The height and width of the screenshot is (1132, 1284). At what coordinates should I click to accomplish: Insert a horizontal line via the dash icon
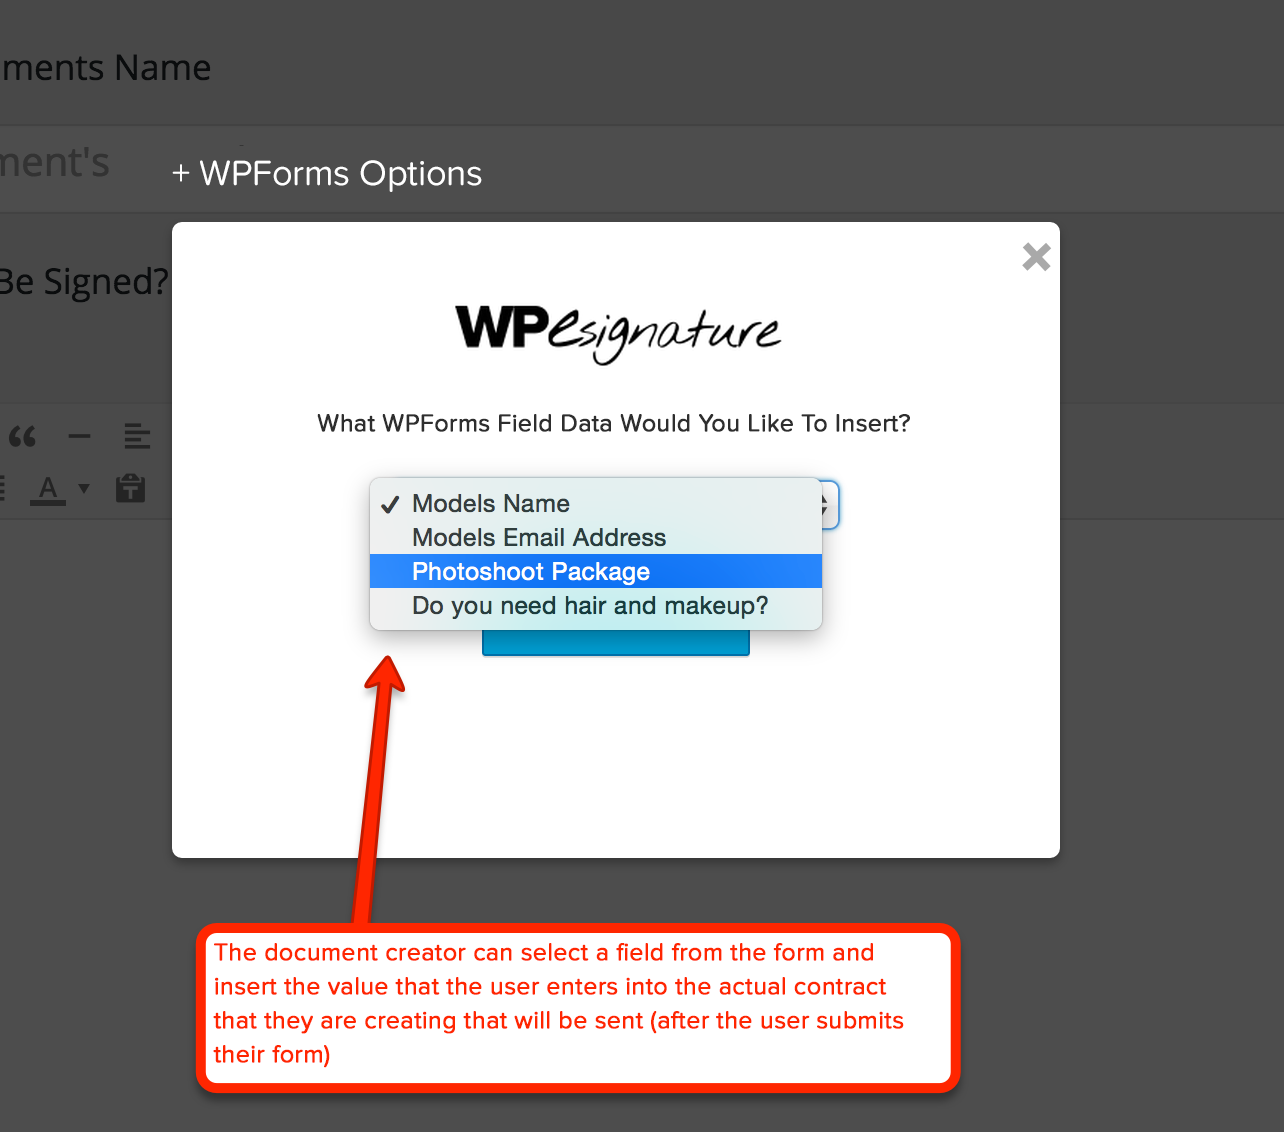(x=79, y=436)
